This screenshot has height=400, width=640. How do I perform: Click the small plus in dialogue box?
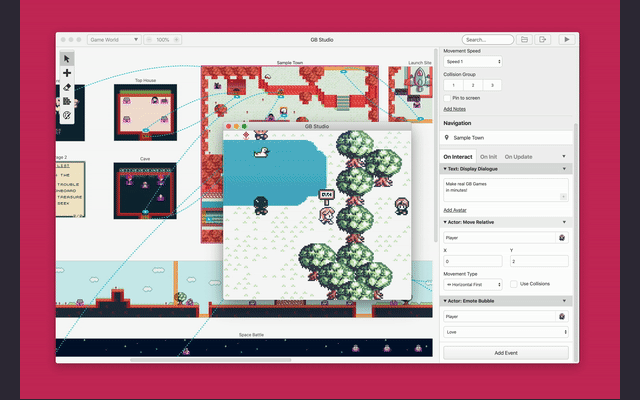click(x=563, y=197)
